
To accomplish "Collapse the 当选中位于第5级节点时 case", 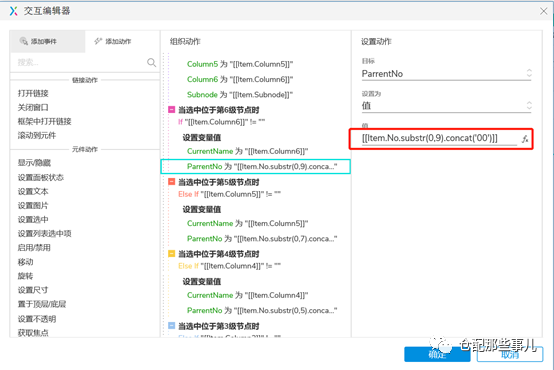I will pos(171,182).
